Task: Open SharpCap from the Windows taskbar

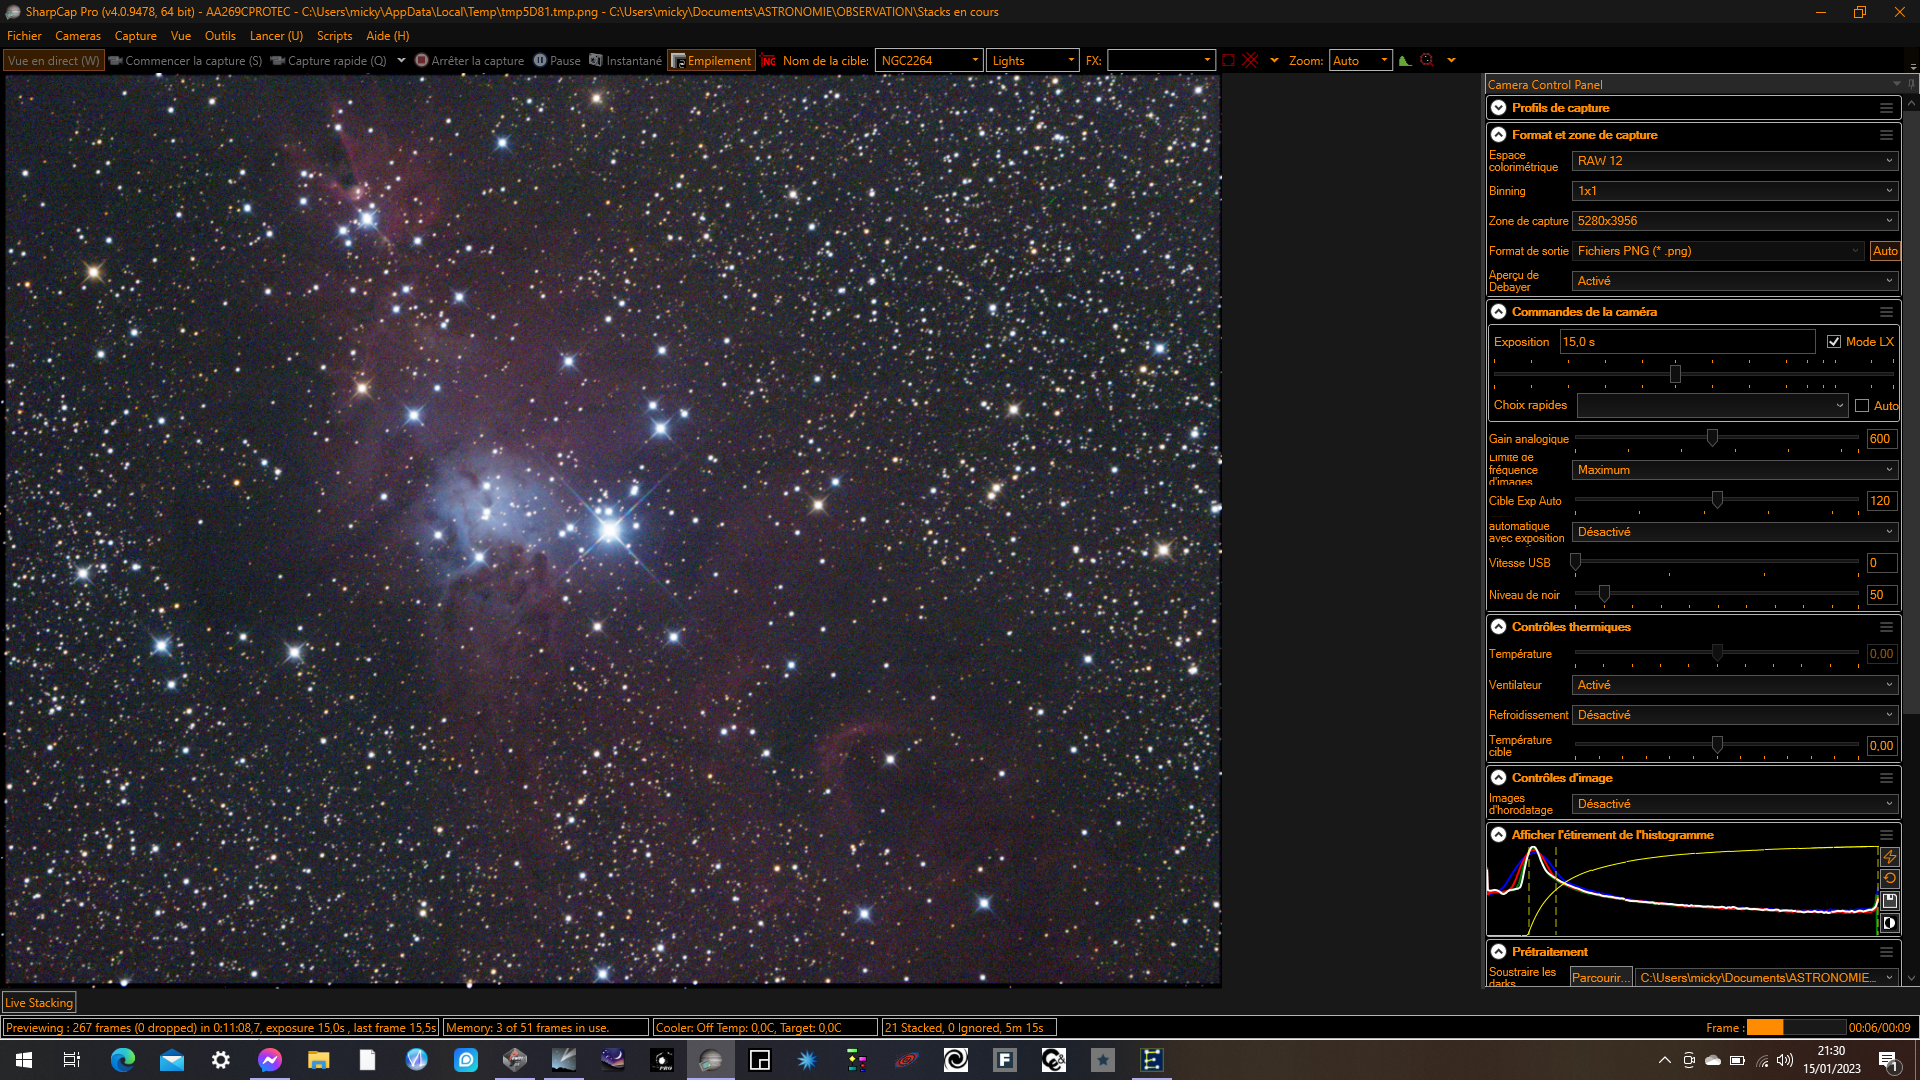Action: coord(711,1060)
